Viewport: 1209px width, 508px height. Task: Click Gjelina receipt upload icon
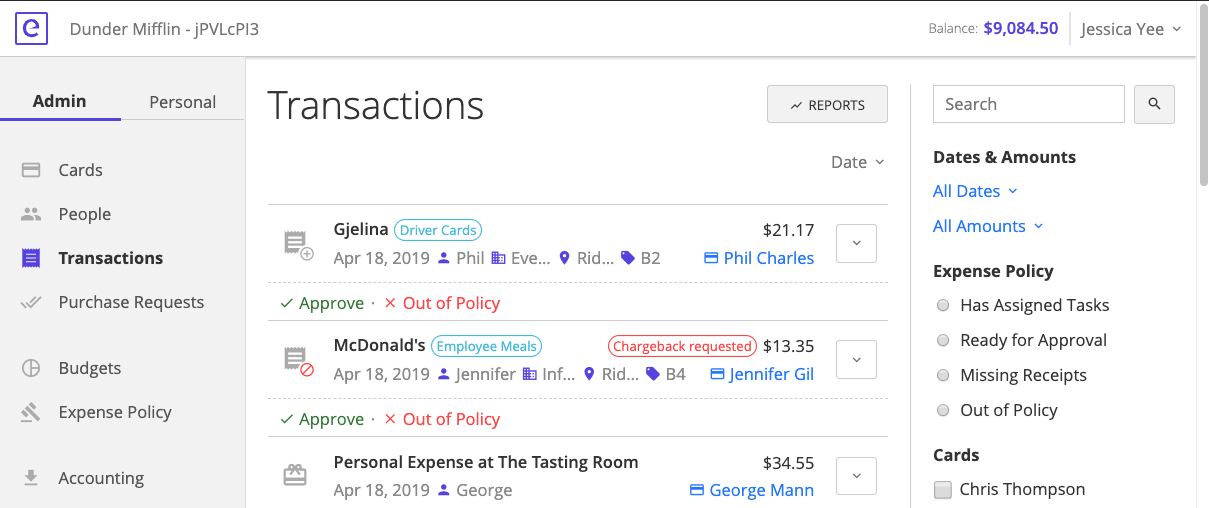297,244
